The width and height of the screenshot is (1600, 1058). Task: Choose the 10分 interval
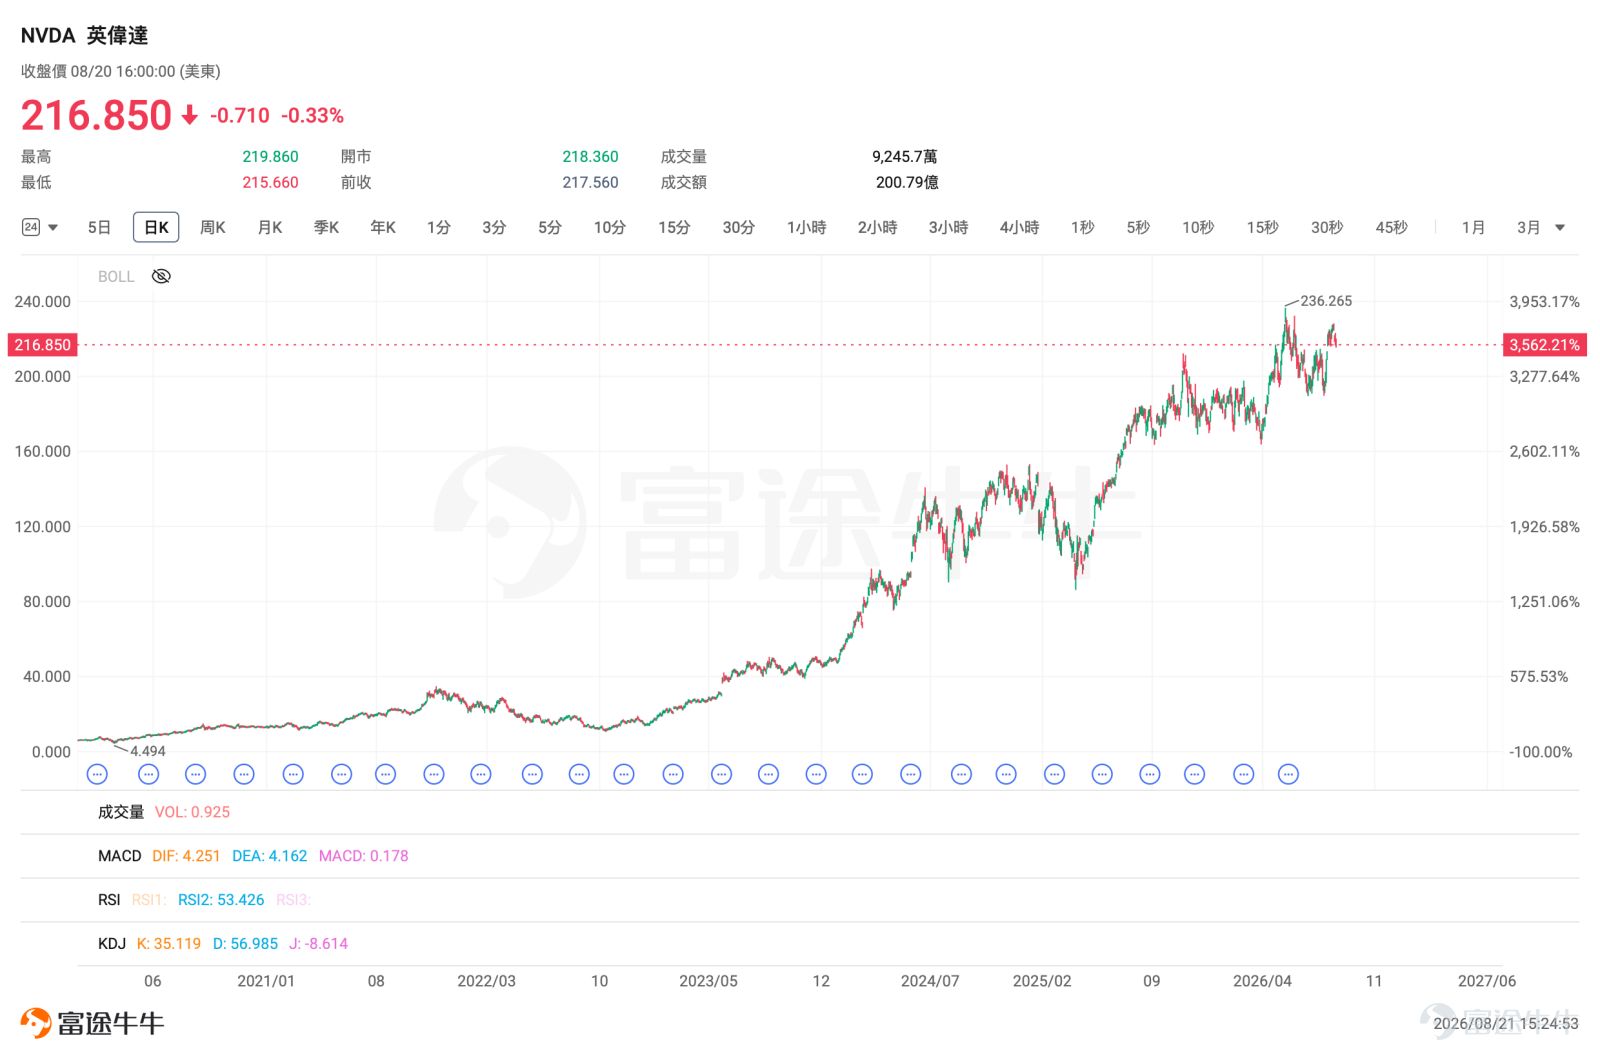click(x=609, y=227)
